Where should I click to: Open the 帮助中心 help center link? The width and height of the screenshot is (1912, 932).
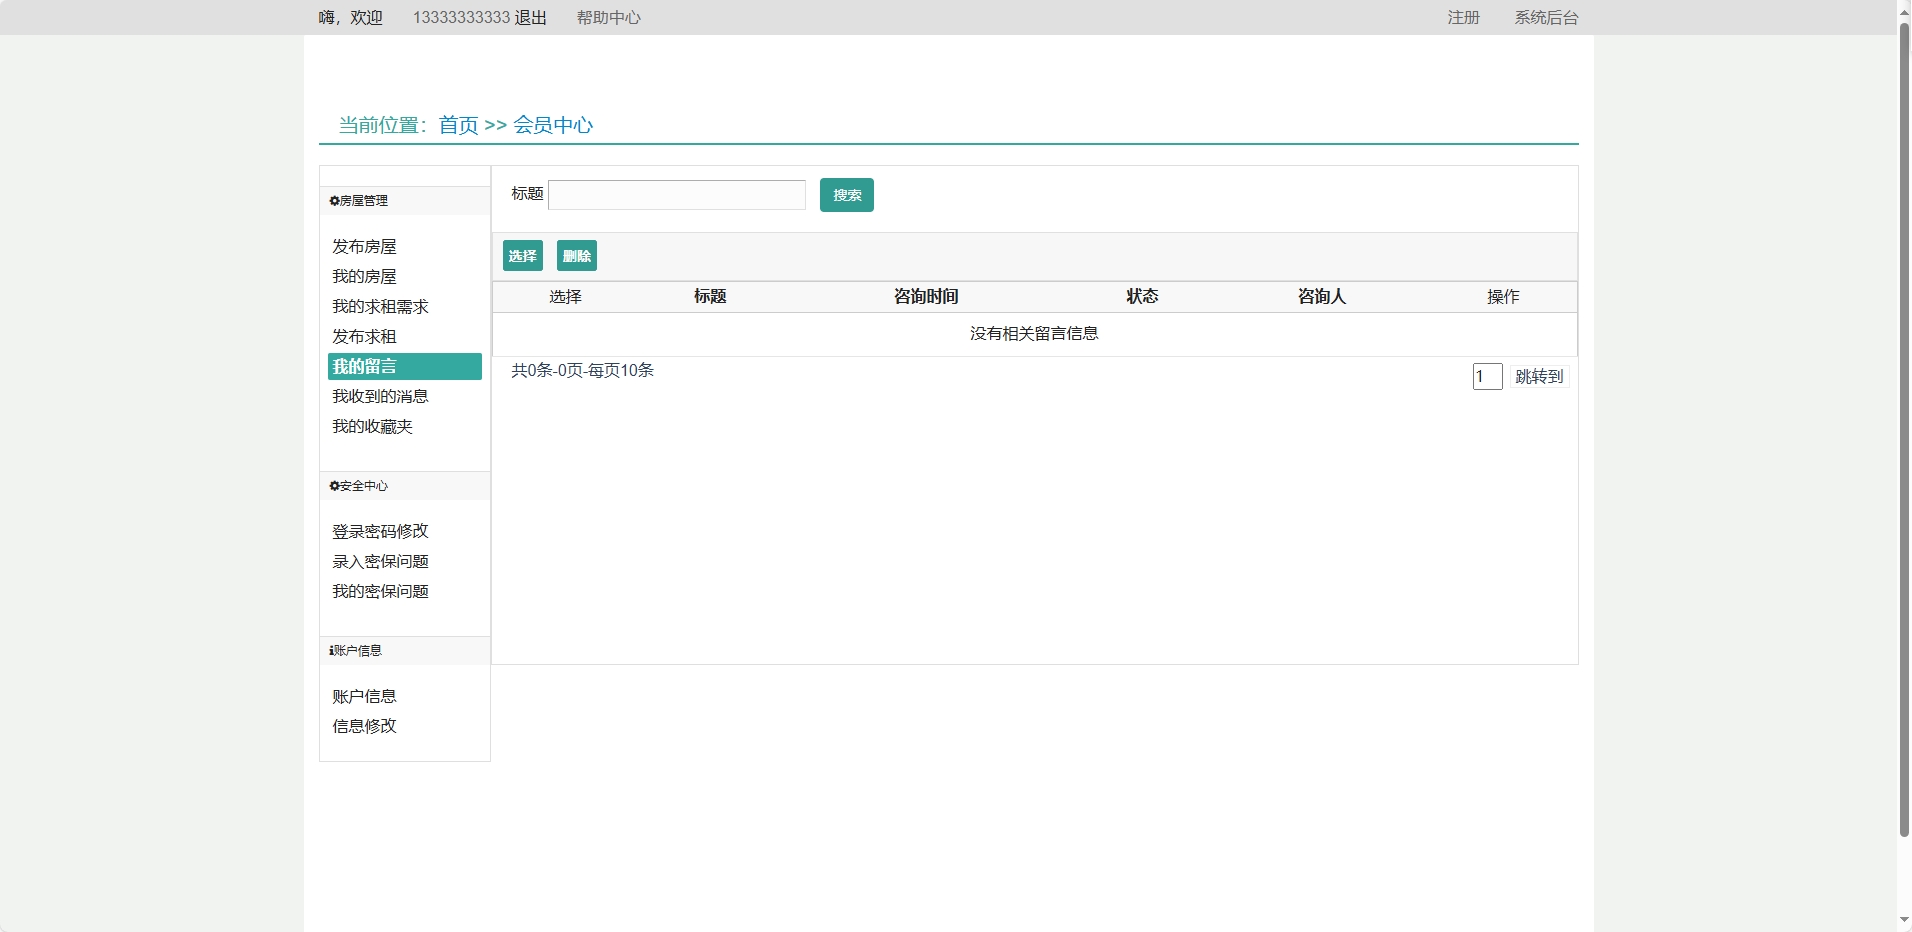pos(608,18)
